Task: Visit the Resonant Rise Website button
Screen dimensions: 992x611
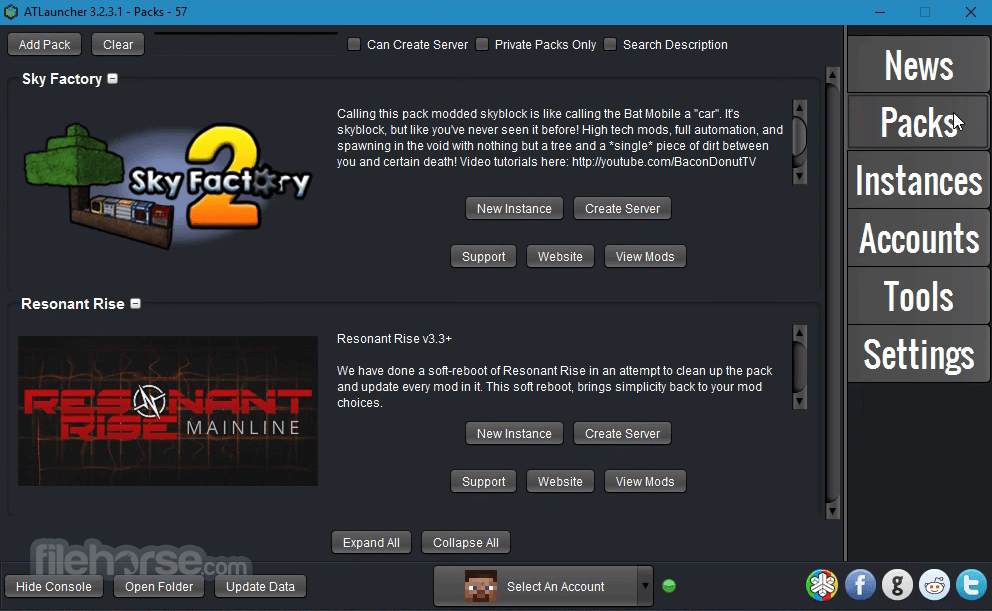Action: (560, 481)
